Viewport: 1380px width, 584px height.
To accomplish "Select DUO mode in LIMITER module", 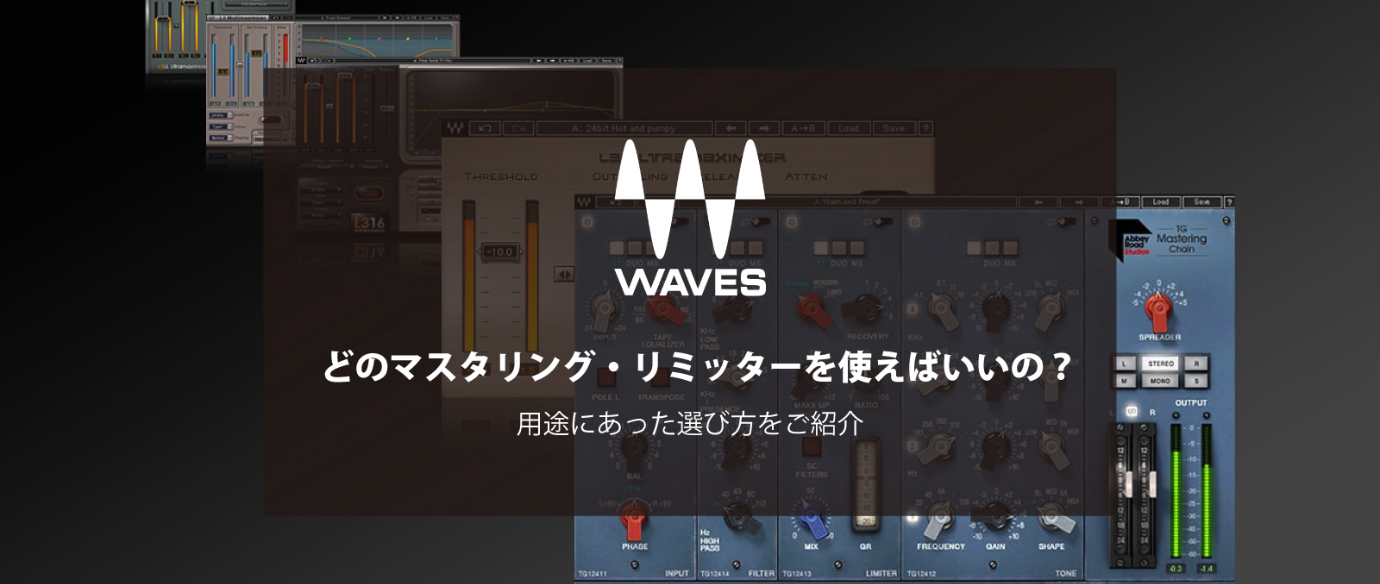I will (838, 247).
